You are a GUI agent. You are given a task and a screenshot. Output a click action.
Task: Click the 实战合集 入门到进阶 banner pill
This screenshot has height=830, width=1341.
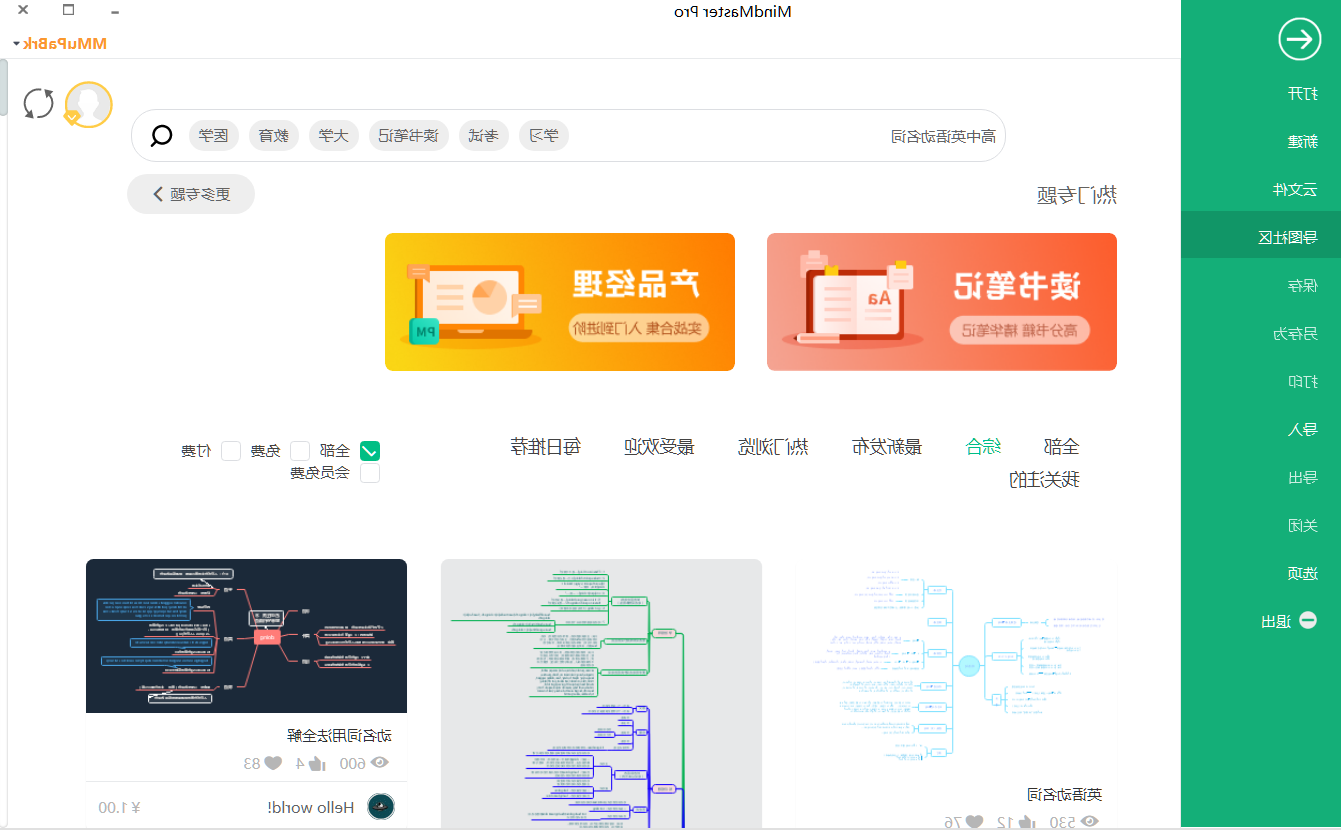(x=638, y=327)
